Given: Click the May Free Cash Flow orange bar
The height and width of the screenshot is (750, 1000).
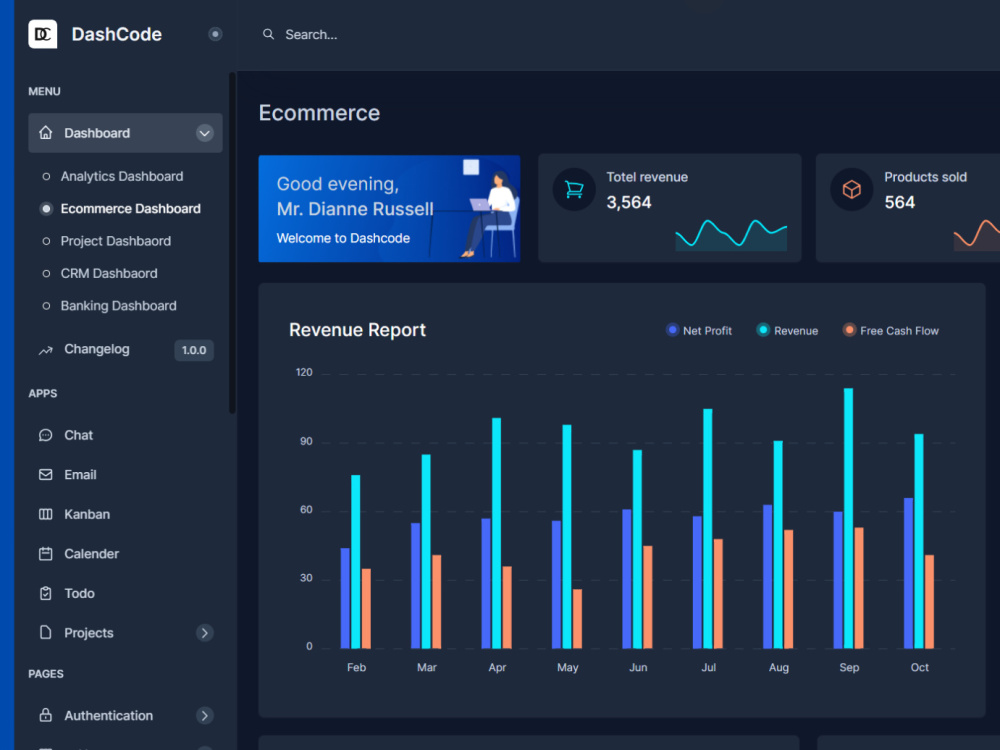Looking at the screenshot, I should click(x=577, y=619).
